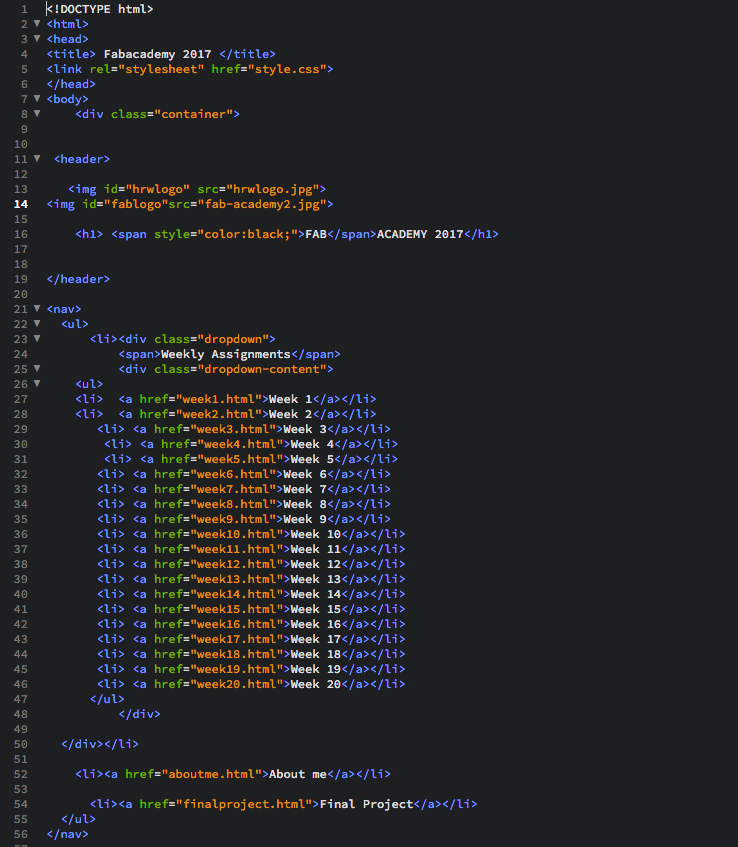Collapse the dropdown-content fold arrow on line 25
The height and width of the screenshot is (847, 738).
click(x=37, y=368)
